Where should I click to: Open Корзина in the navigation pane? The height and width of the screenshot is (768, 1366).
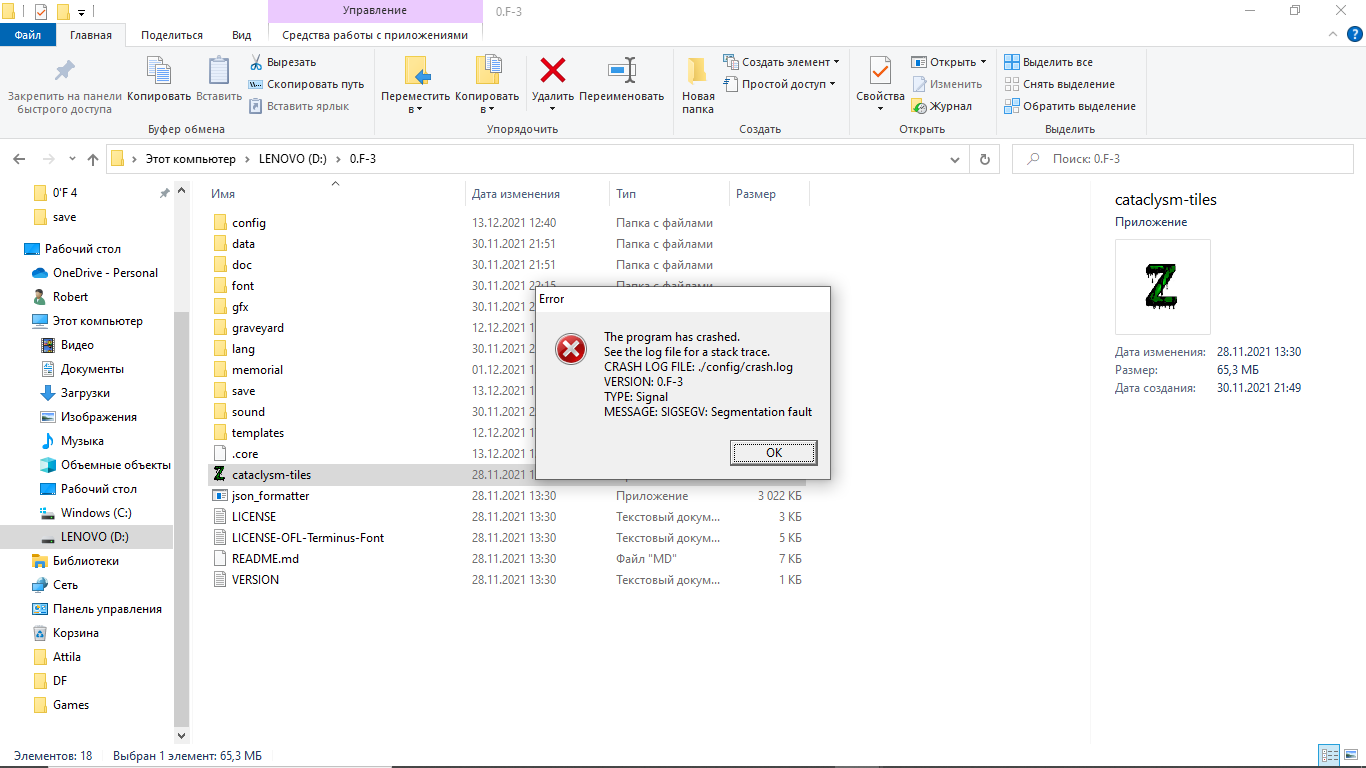click(76, 633)
